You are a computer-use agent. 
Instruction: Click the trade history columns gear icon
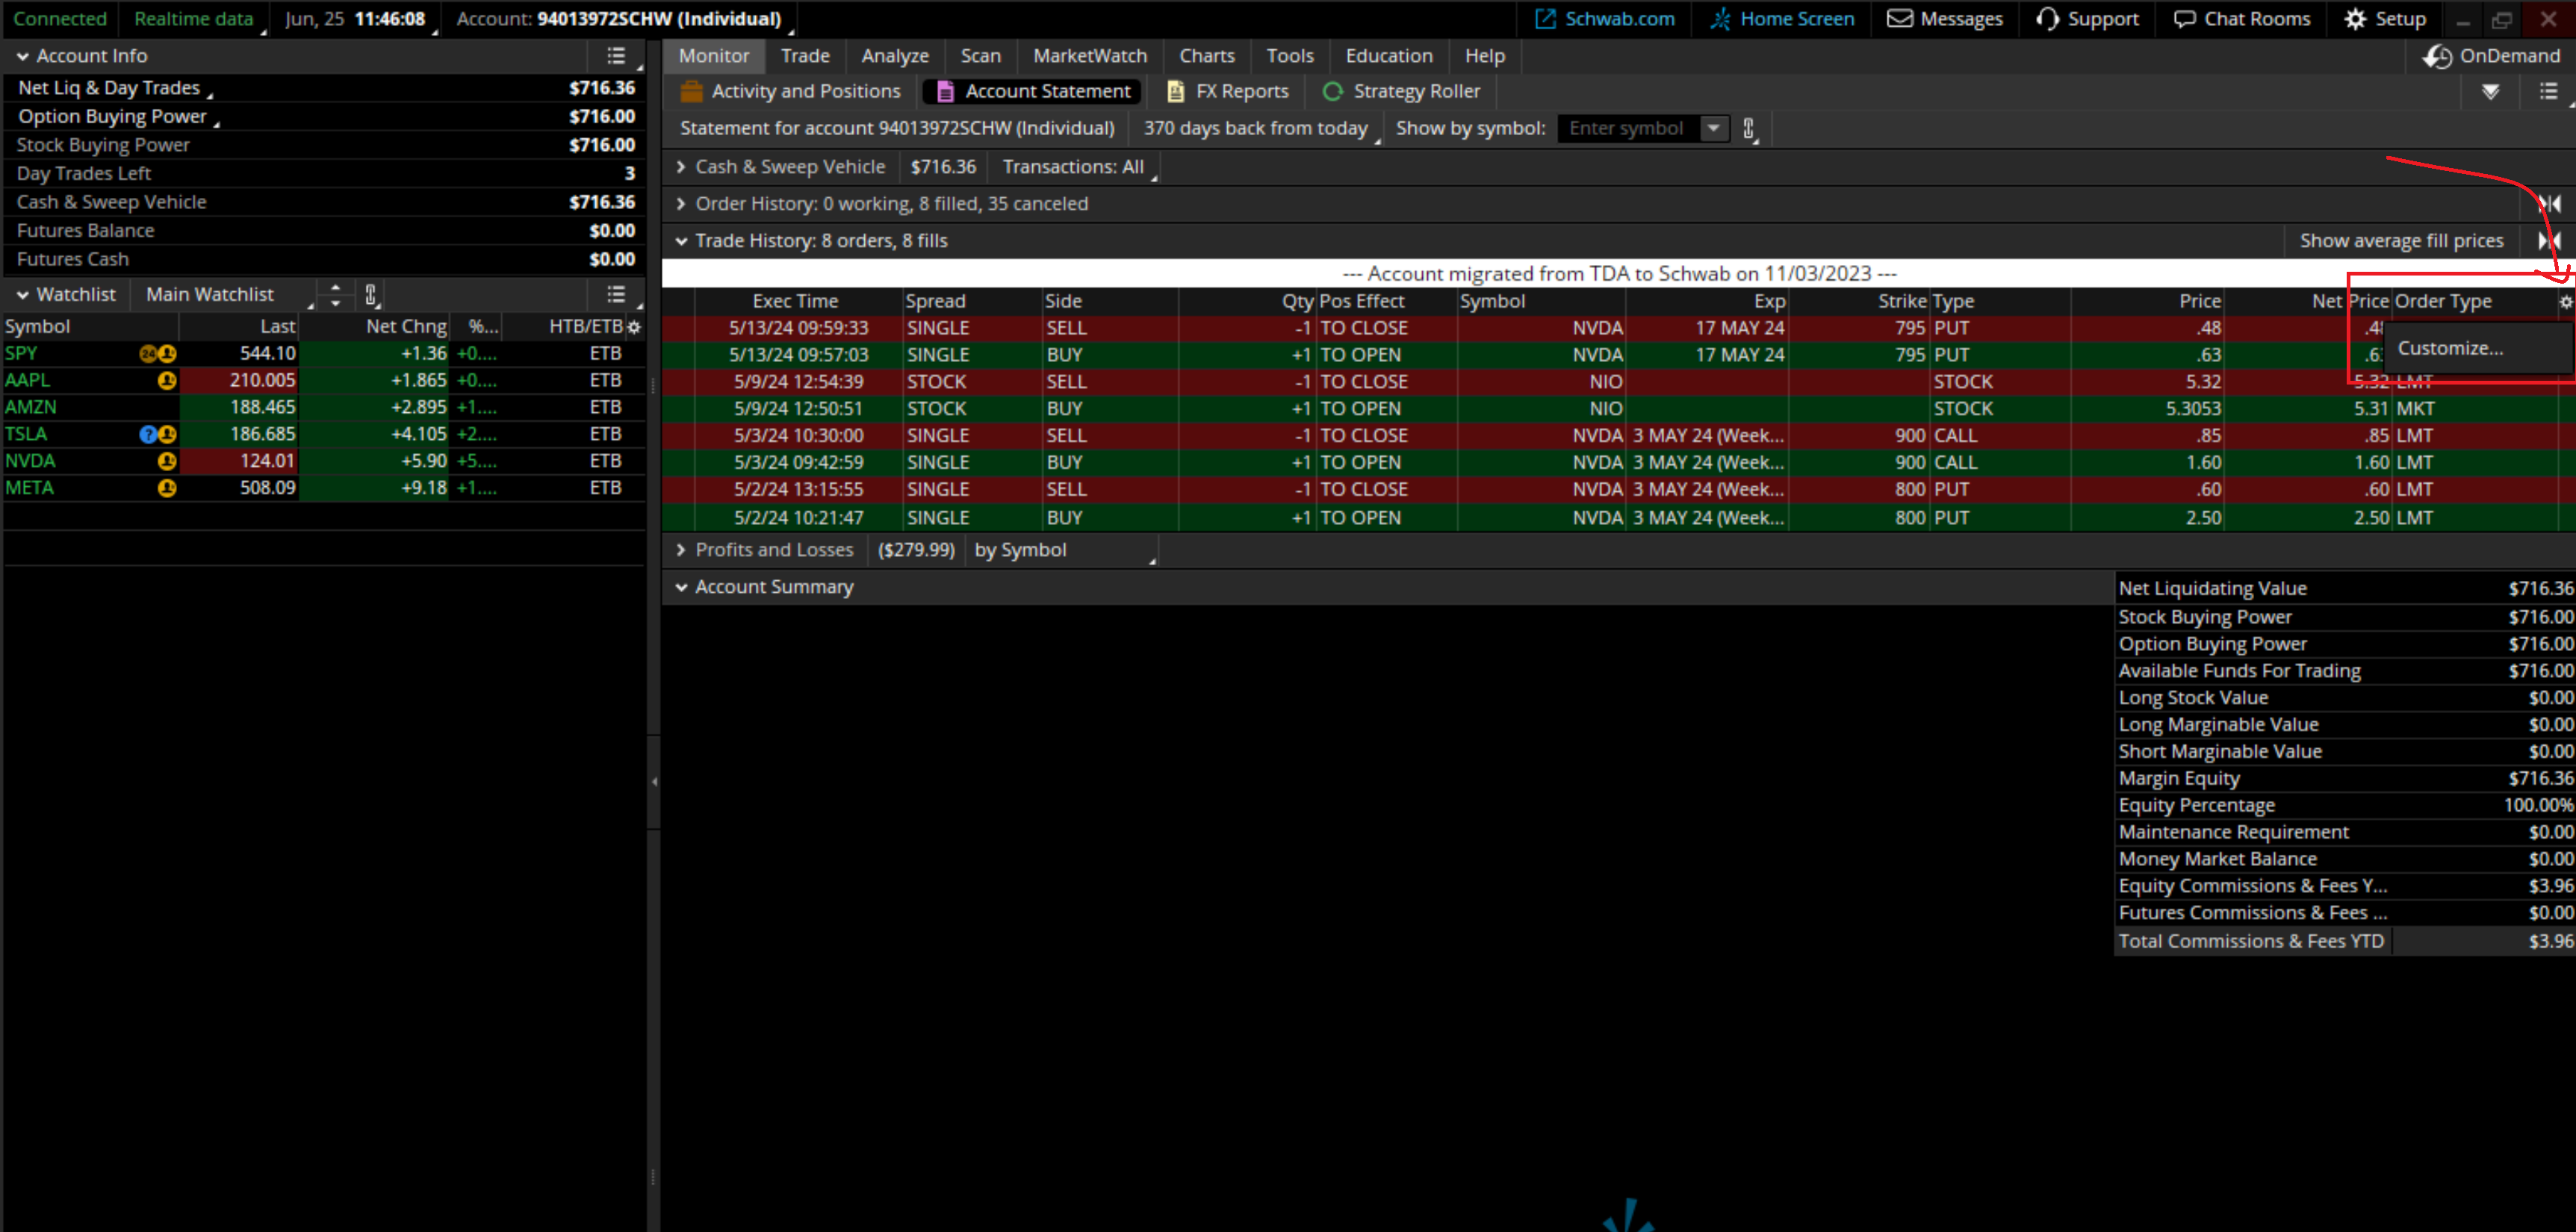click(2565, 302)
